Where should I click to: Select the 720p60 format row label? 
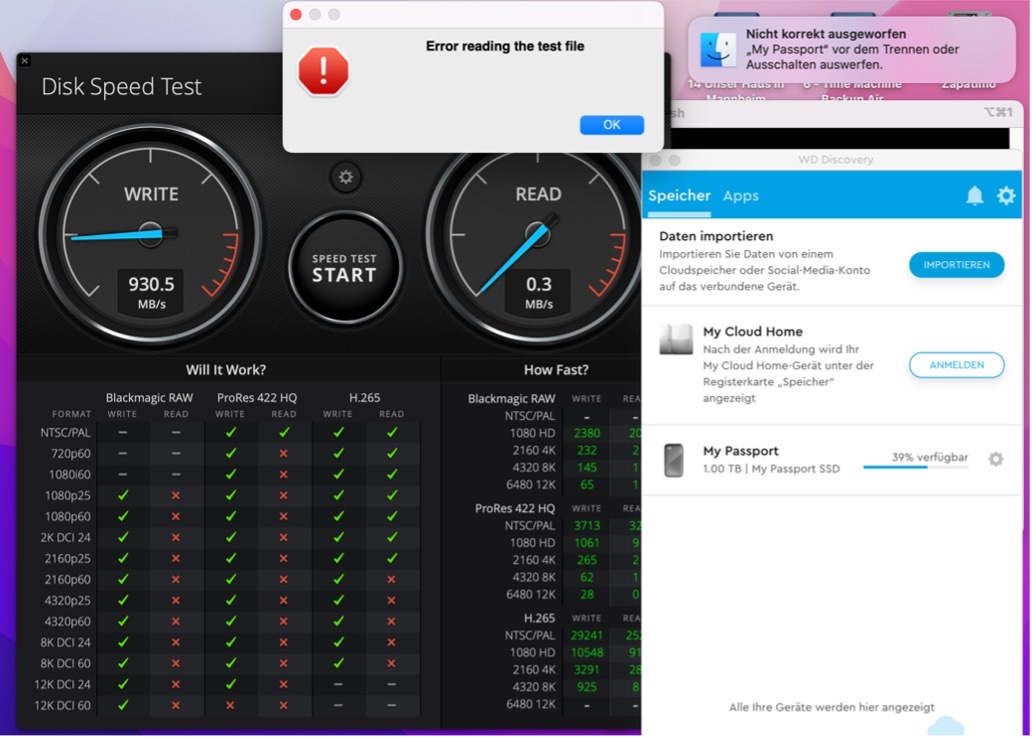70,453
